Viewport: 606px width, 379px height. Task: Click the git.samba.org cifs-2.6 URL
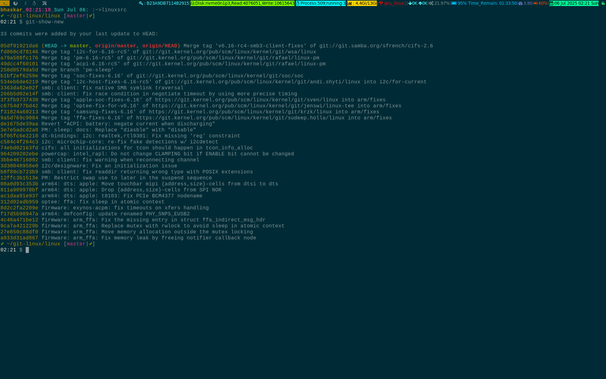coord(376,46)
